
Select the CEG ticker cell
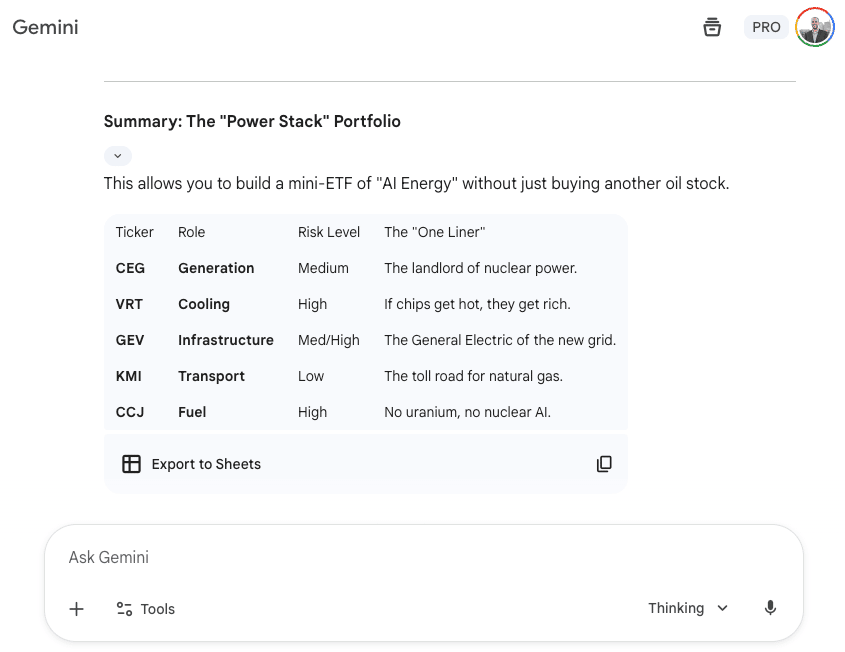(130, 268)
